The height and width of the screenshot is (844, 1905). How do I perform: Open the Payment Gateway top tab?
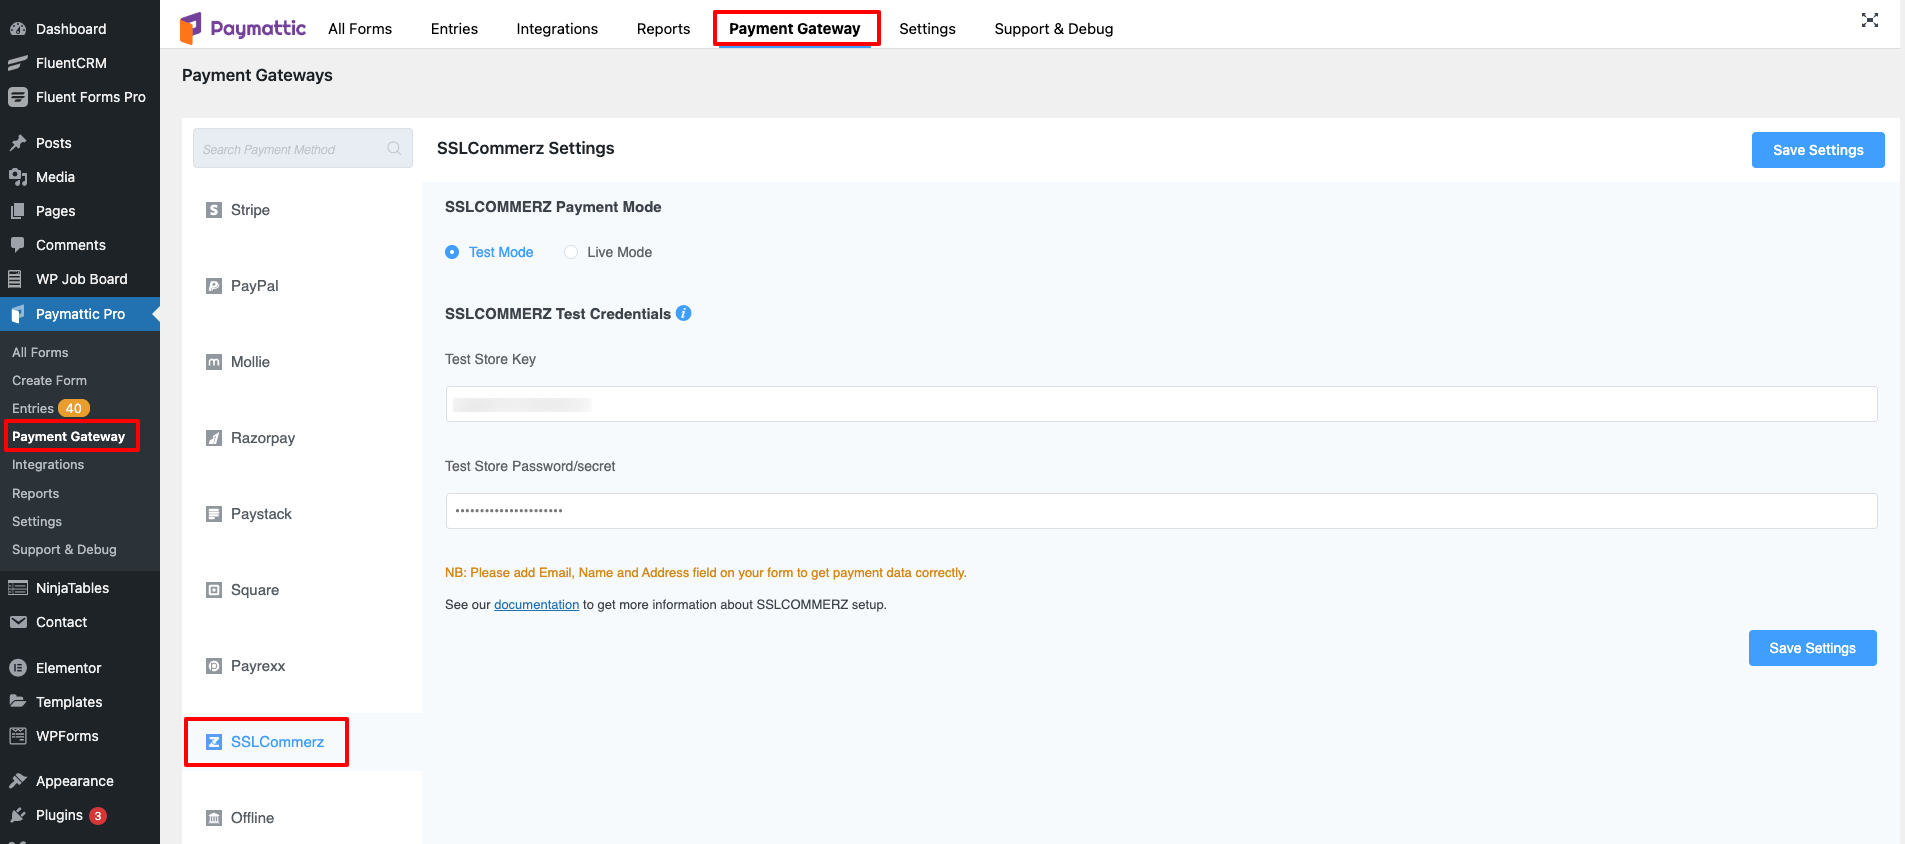coord(795,29)
